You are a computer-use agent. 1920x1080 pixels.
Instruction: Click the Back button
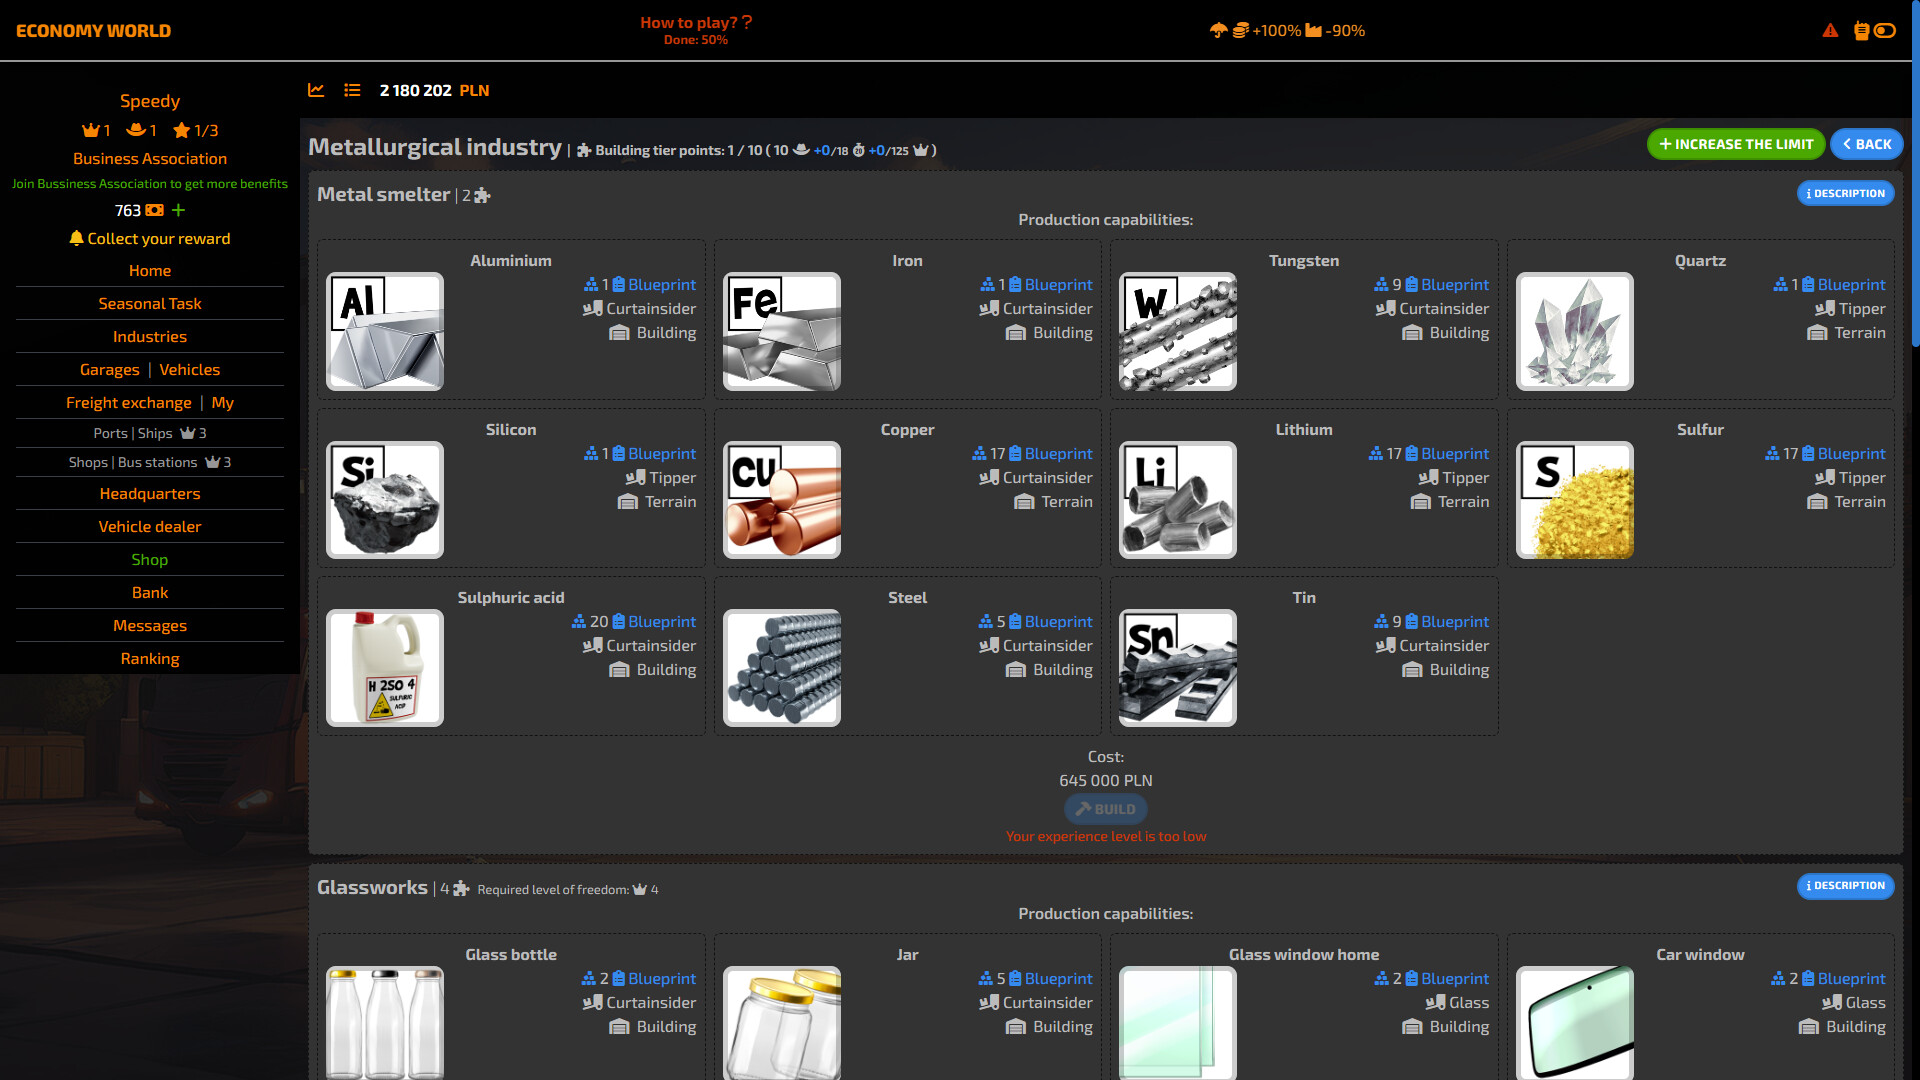1866,144
